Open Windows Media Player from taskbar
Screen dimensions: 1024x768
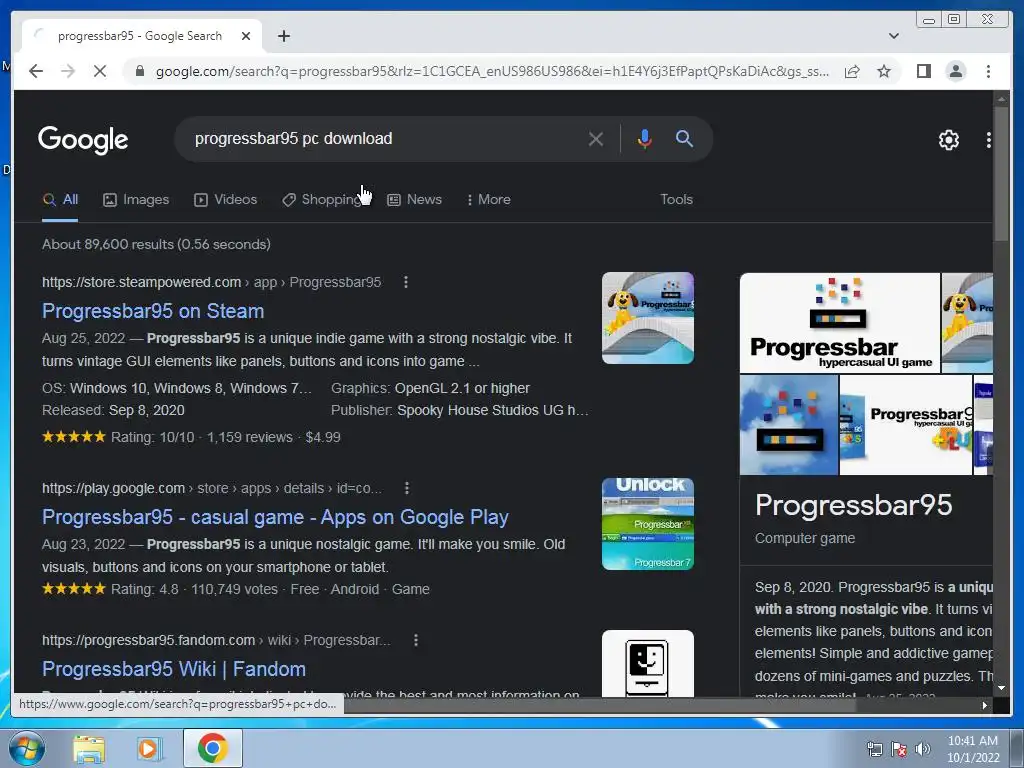click(x=149, y=748)
